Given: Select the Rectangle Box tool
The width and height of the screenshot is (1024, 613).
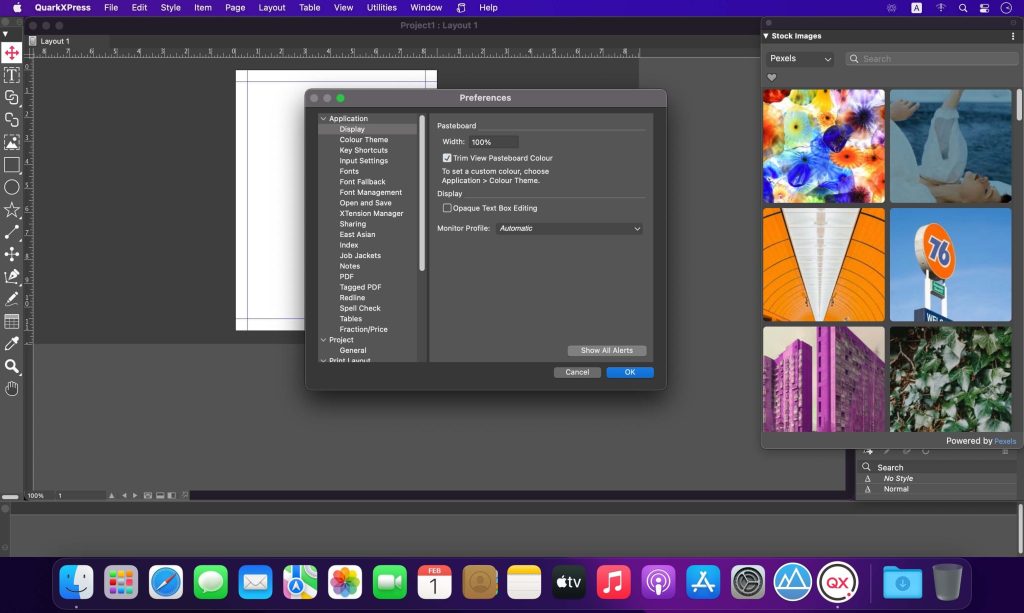Looking at the screenshot, I should pos(12,165).
